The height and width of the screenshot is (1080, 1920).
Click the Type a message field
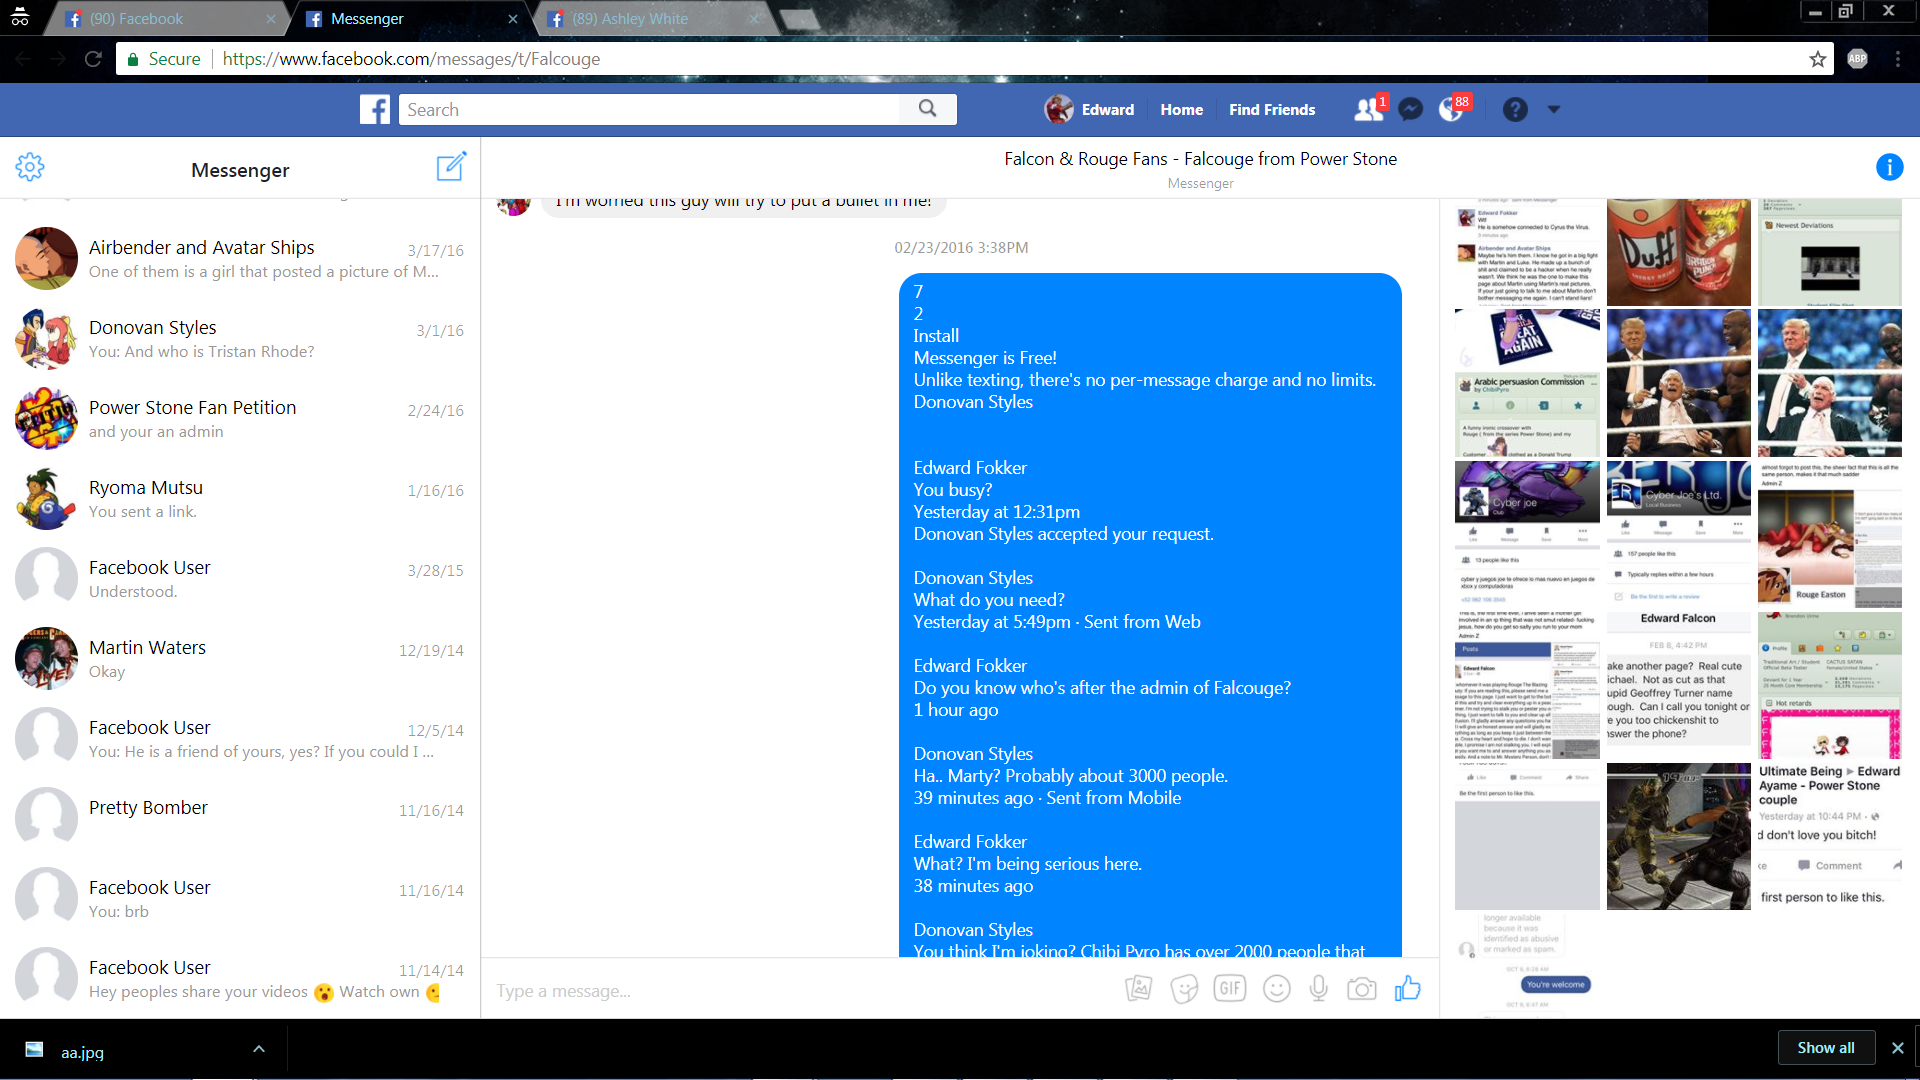point(800,991)
